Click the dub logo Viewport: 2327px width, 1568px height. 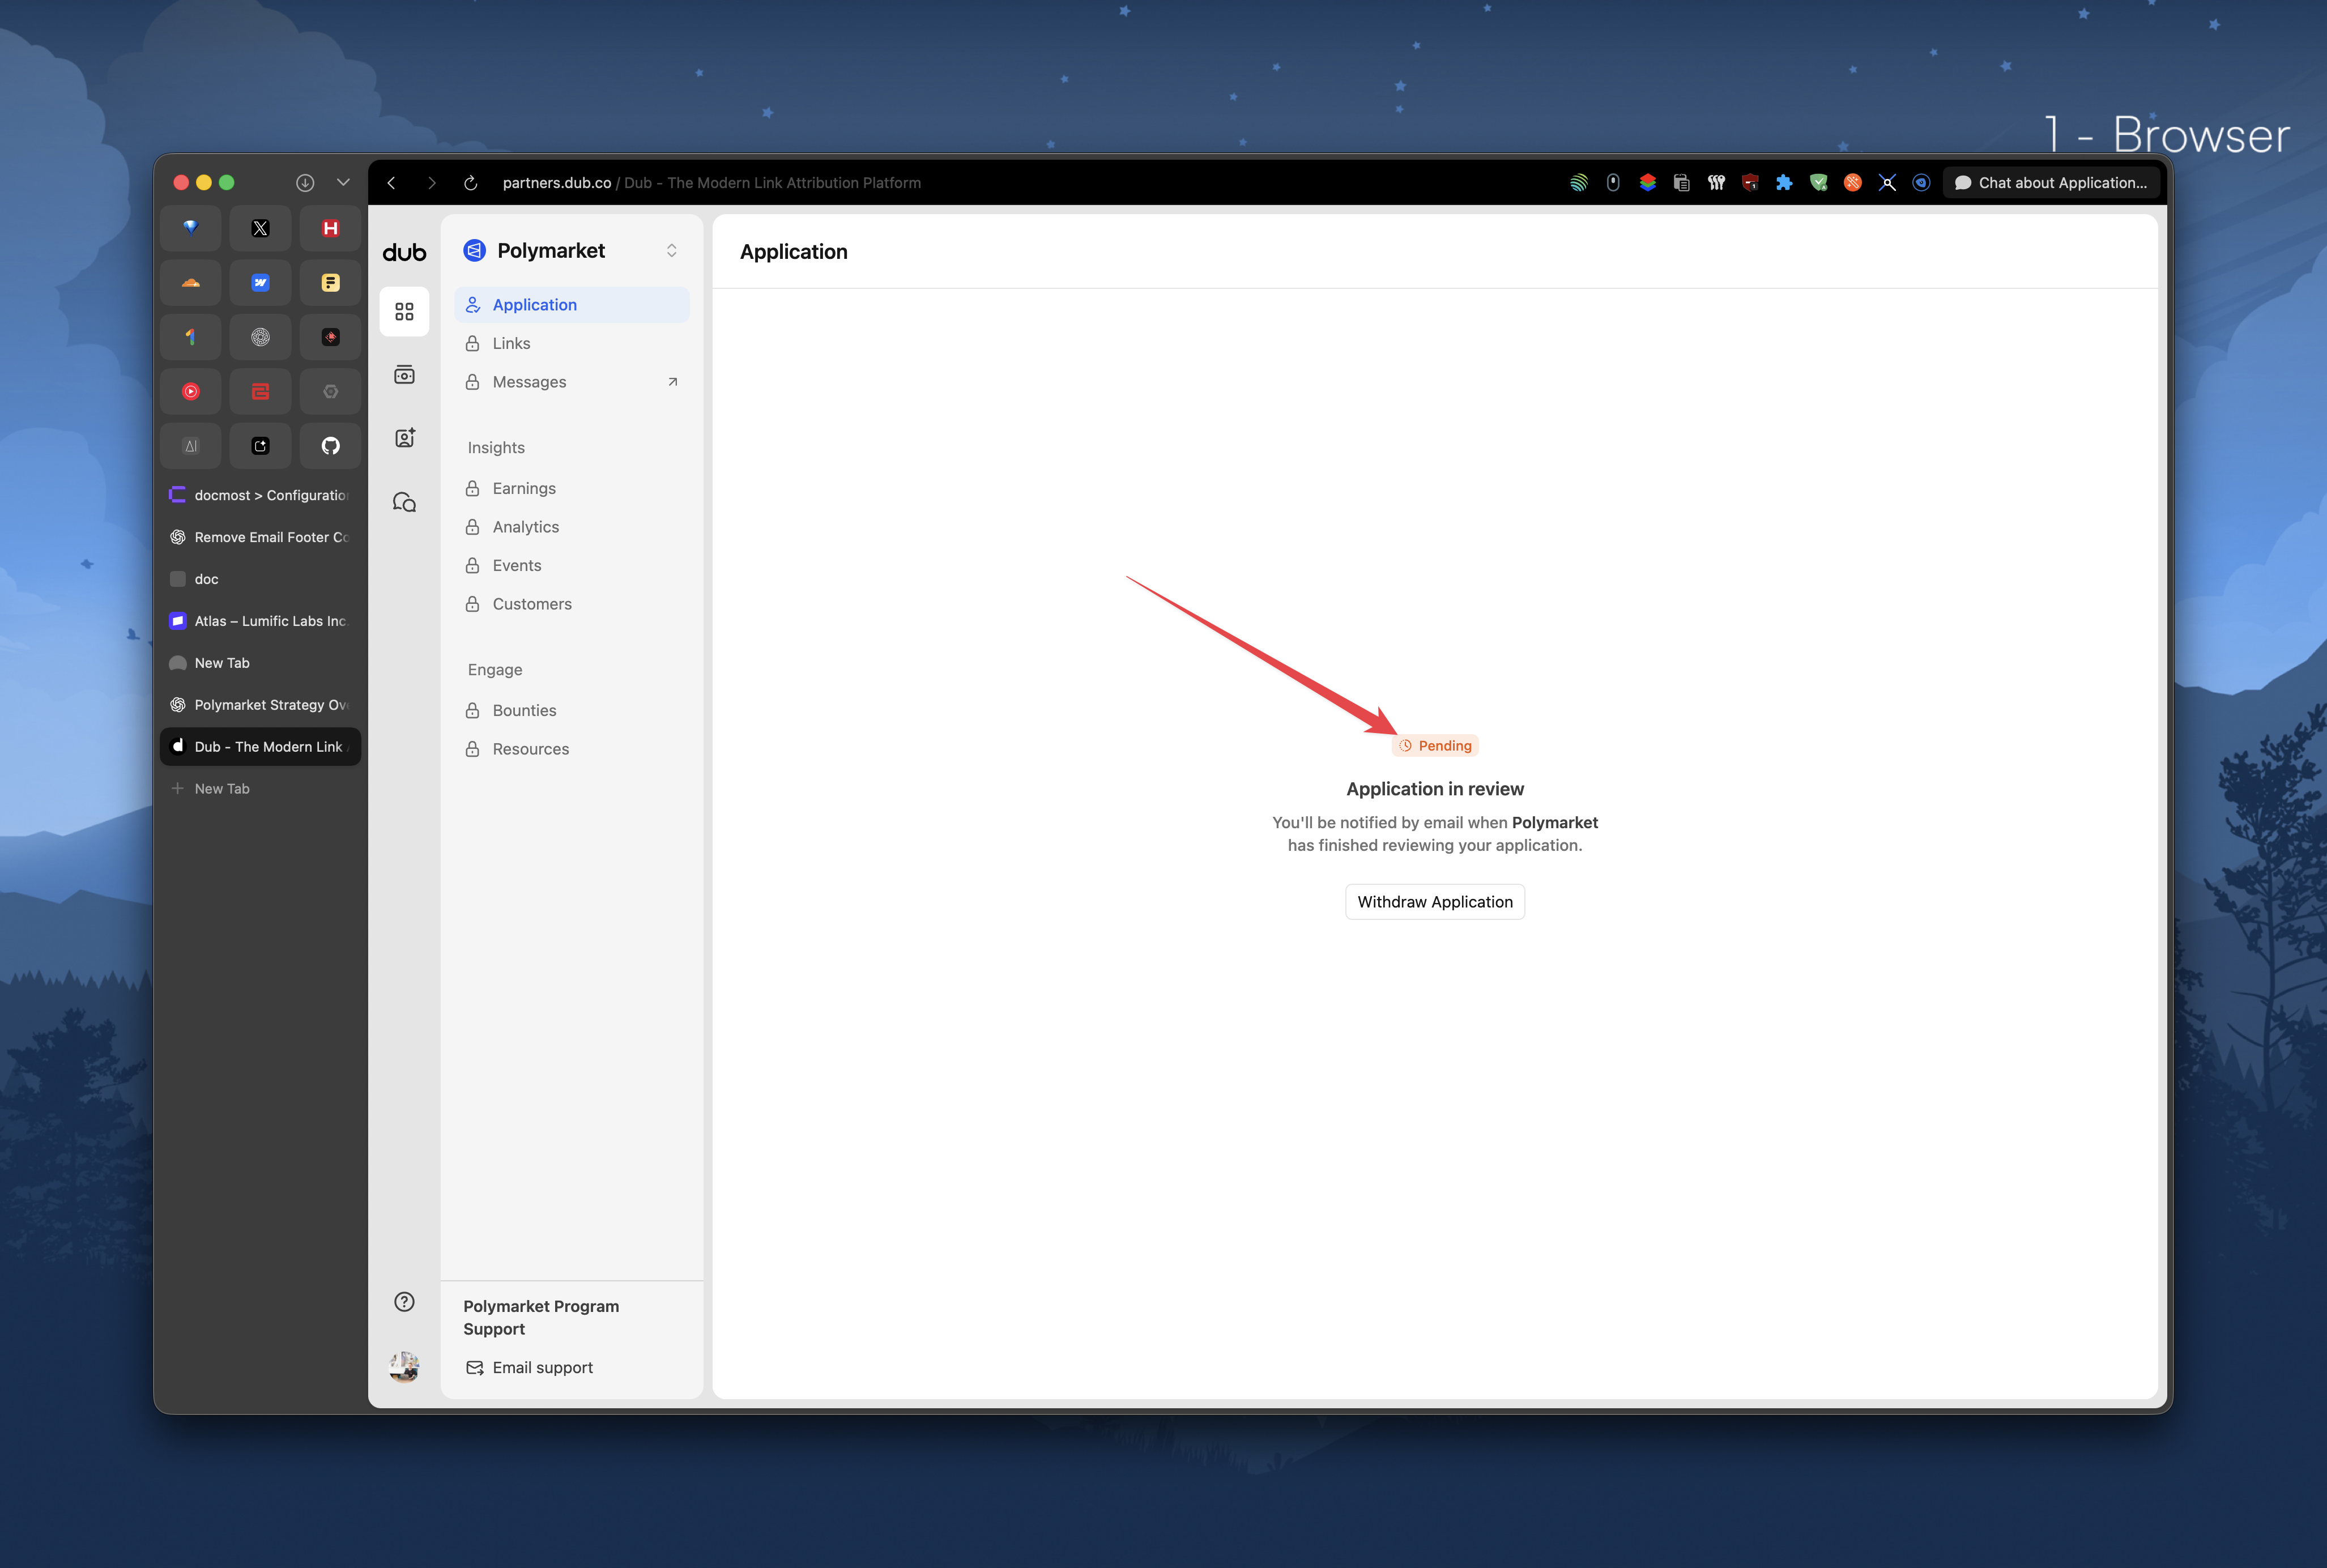(404, 252)
